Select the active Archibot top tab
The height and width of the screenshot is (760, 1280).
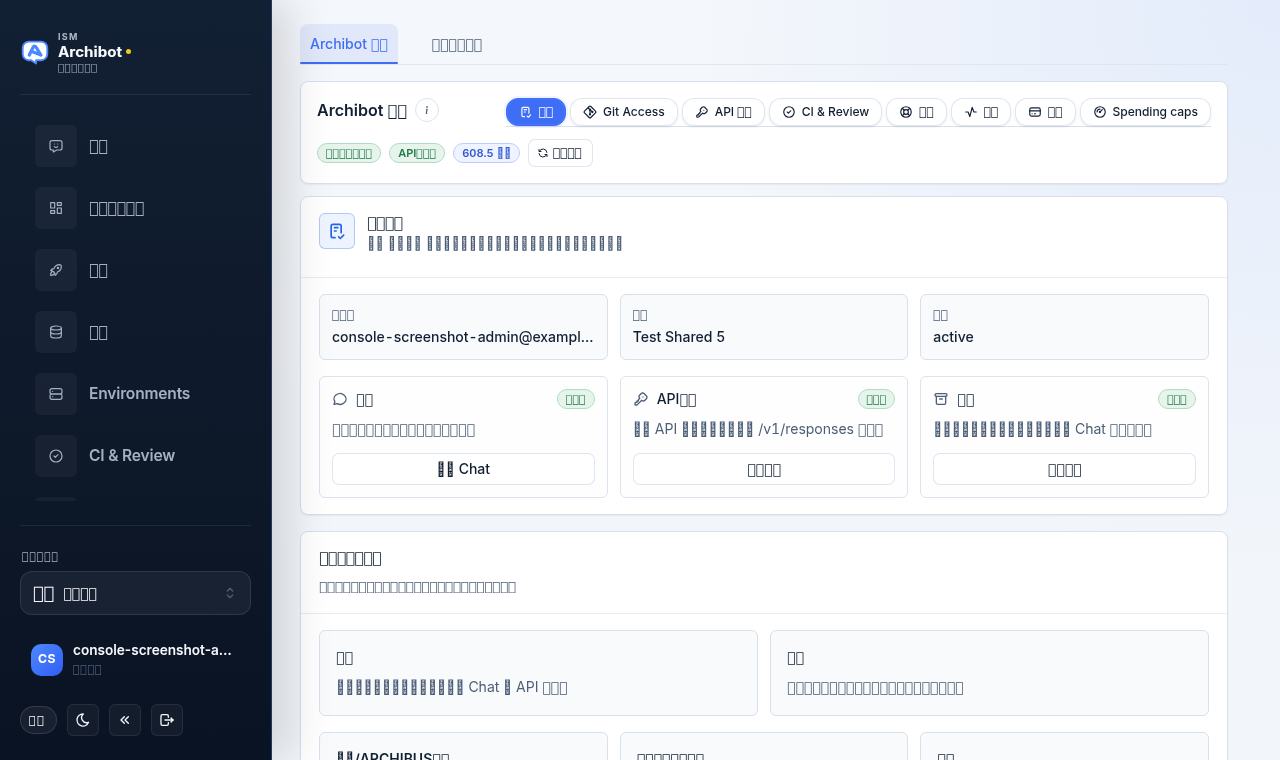(349, 44)
